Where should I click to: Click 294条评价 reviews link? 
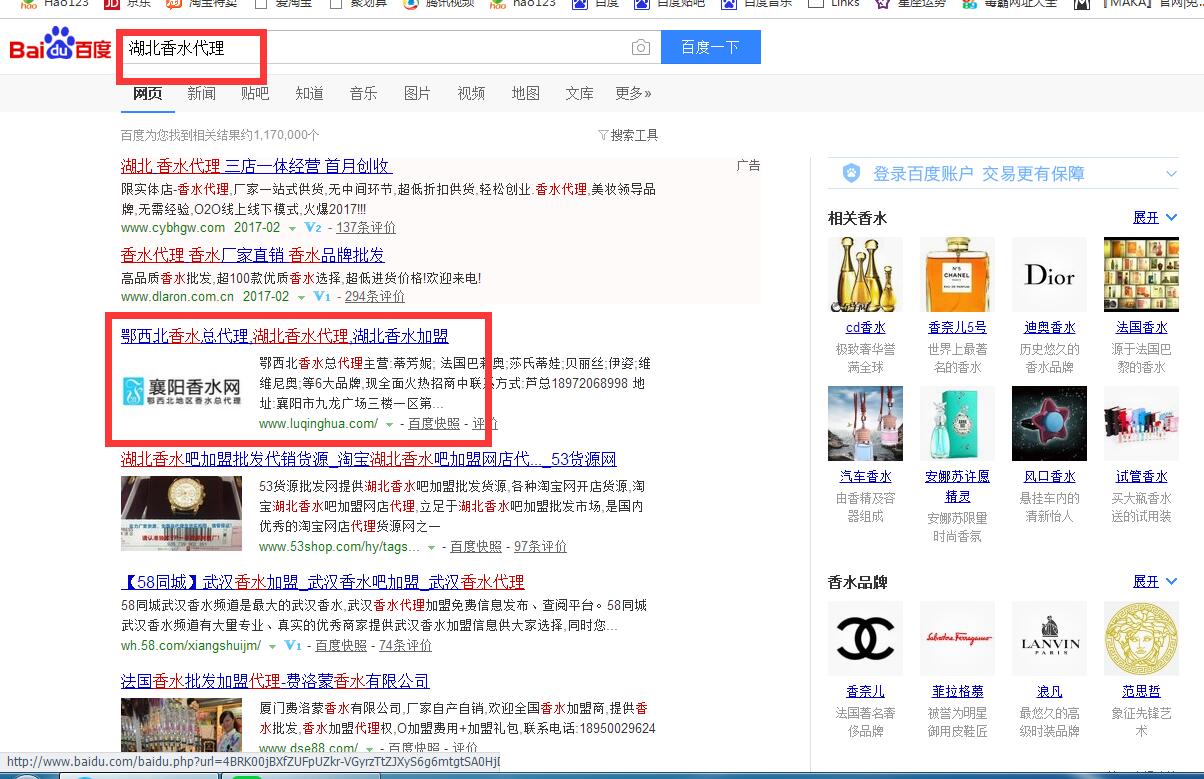coord(375,297)
